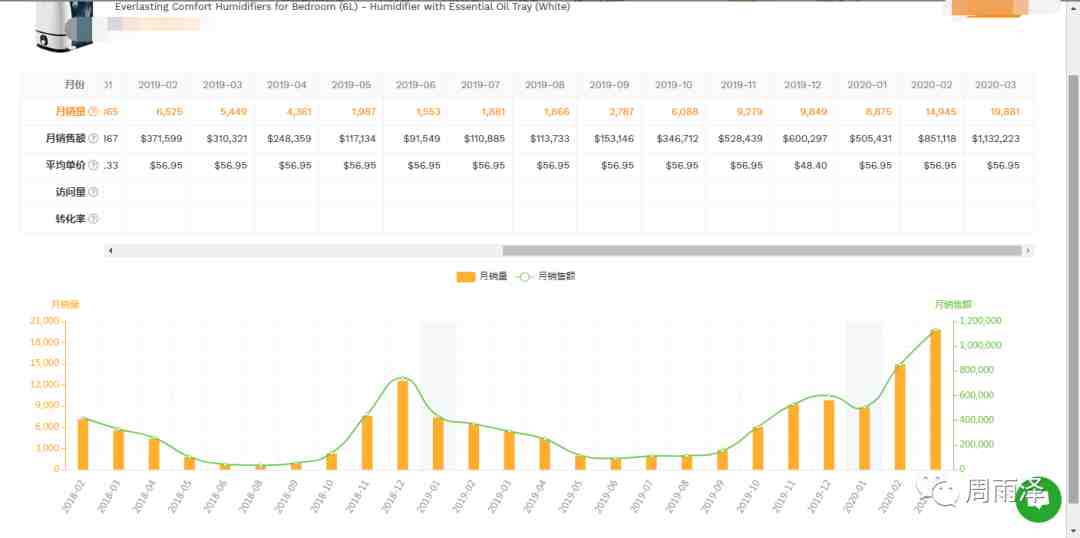
Task: Click help icon next to 转化率 row
Action: (x=94, y=219)
